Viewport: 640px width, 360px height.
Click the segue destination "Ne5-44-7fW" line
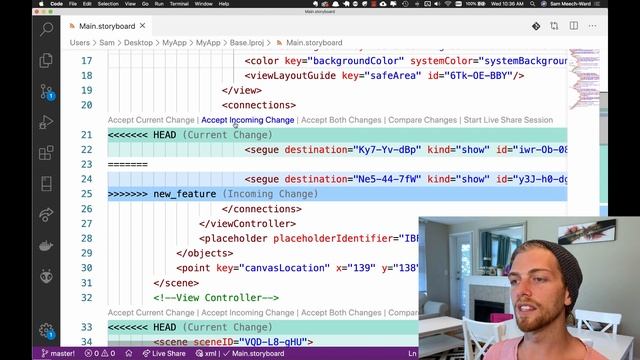[337, 179]
